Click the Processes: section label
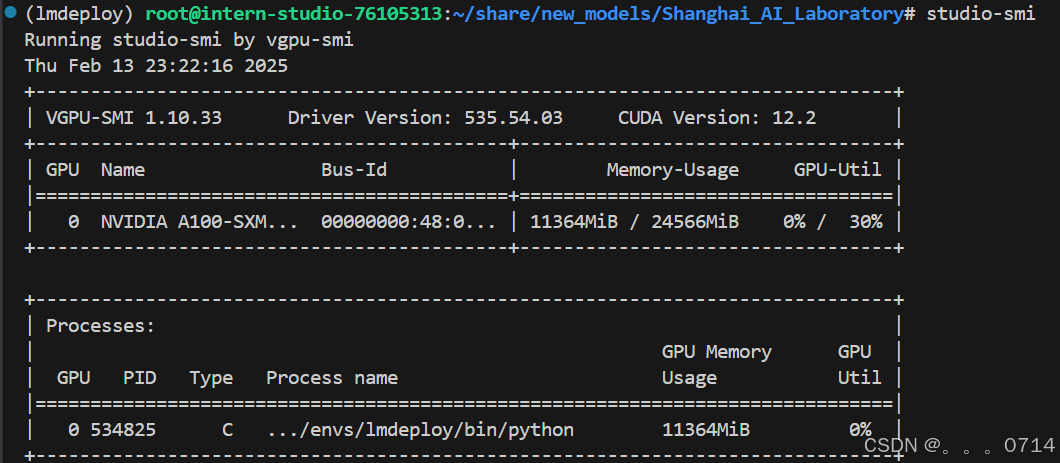 tap(101, 326)
